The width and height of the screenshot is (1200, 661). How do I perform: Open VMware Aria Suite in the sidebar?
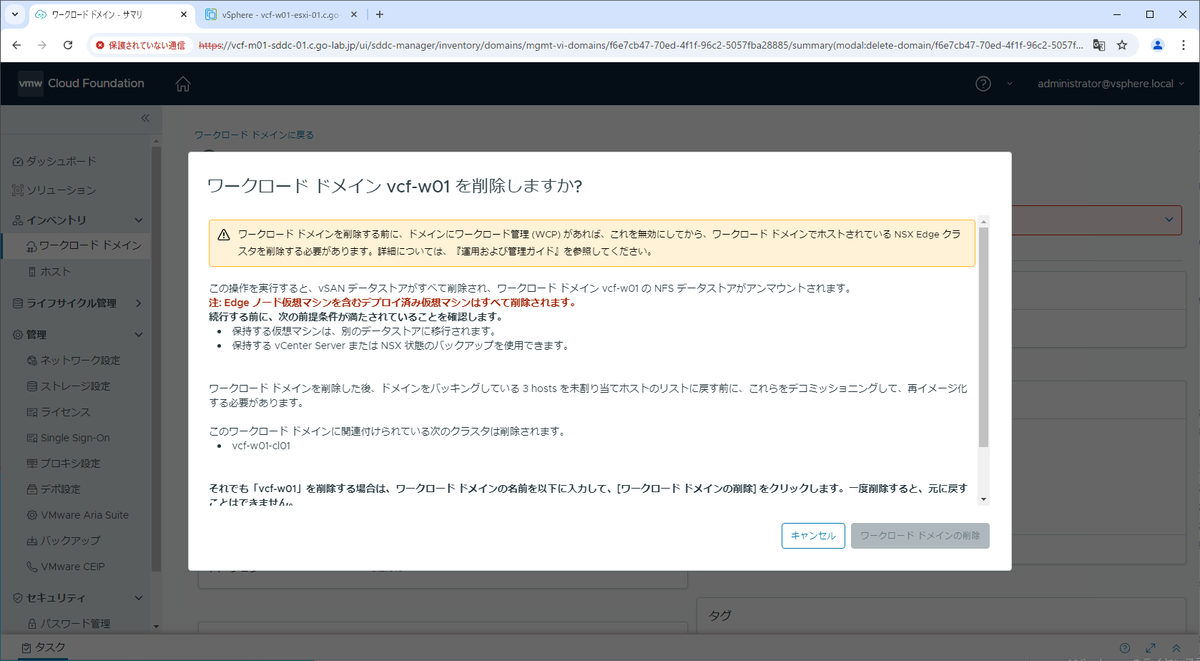tap(85, 515)
